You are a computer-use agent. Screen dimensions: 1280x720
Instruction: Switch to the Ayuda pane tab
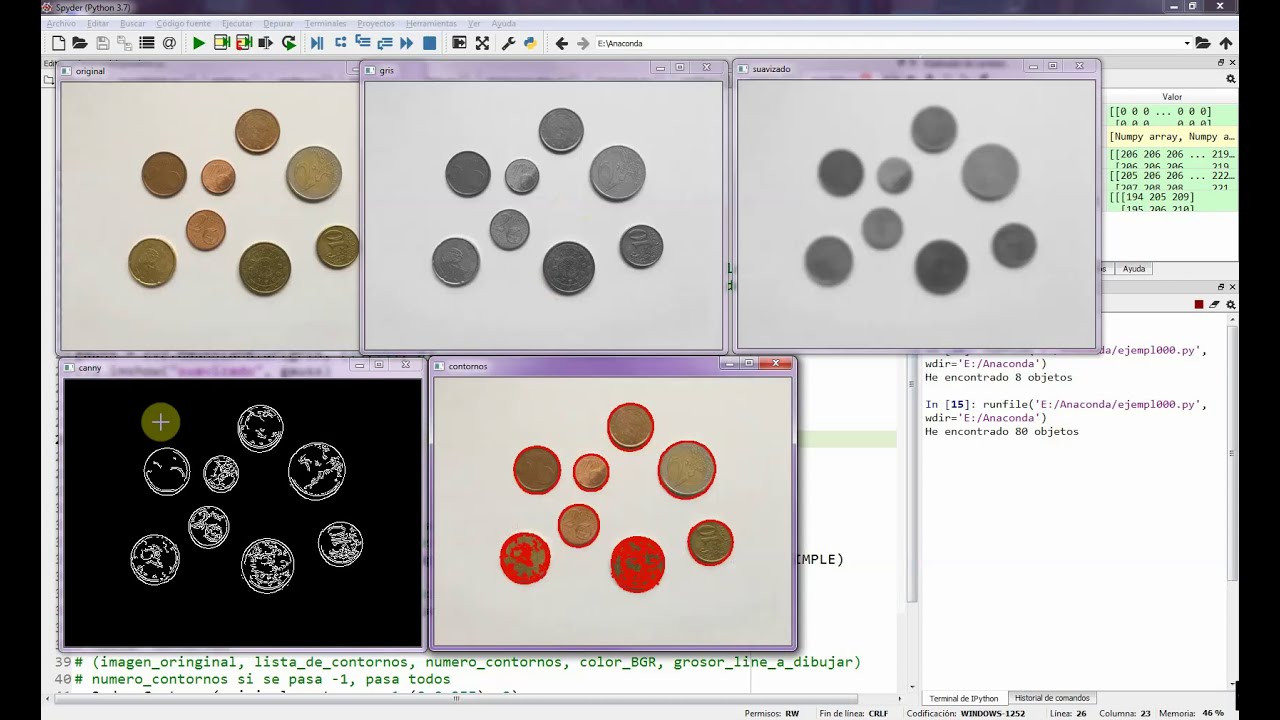(x=1134, y=268)
